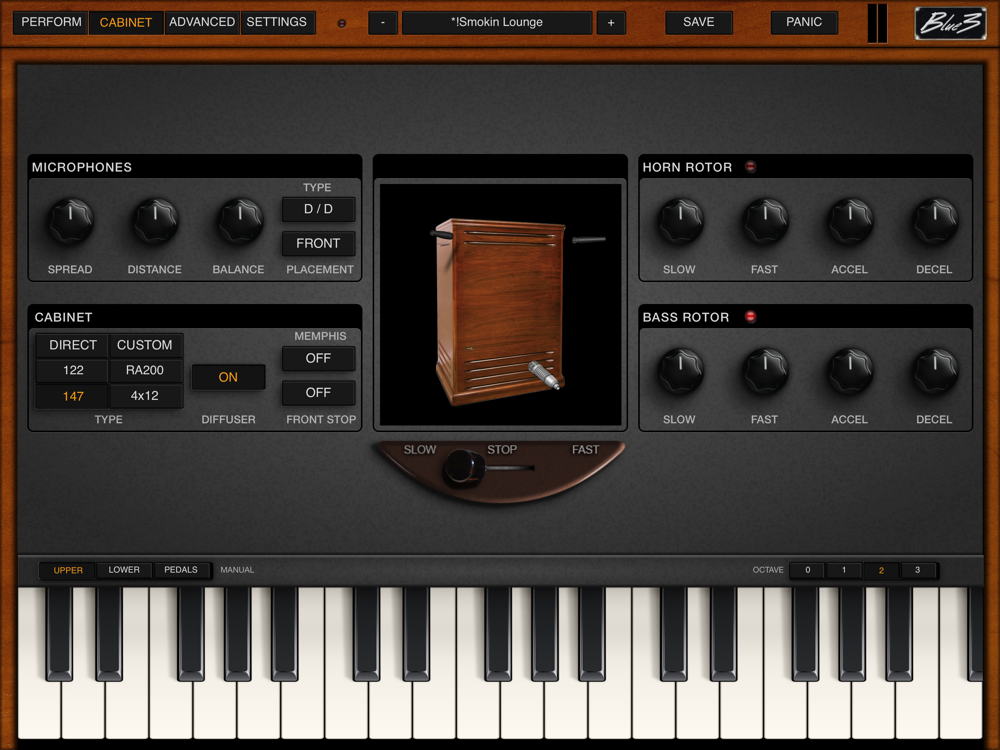
Task: Select the 147 cabinet type
Action: (73, 396)
